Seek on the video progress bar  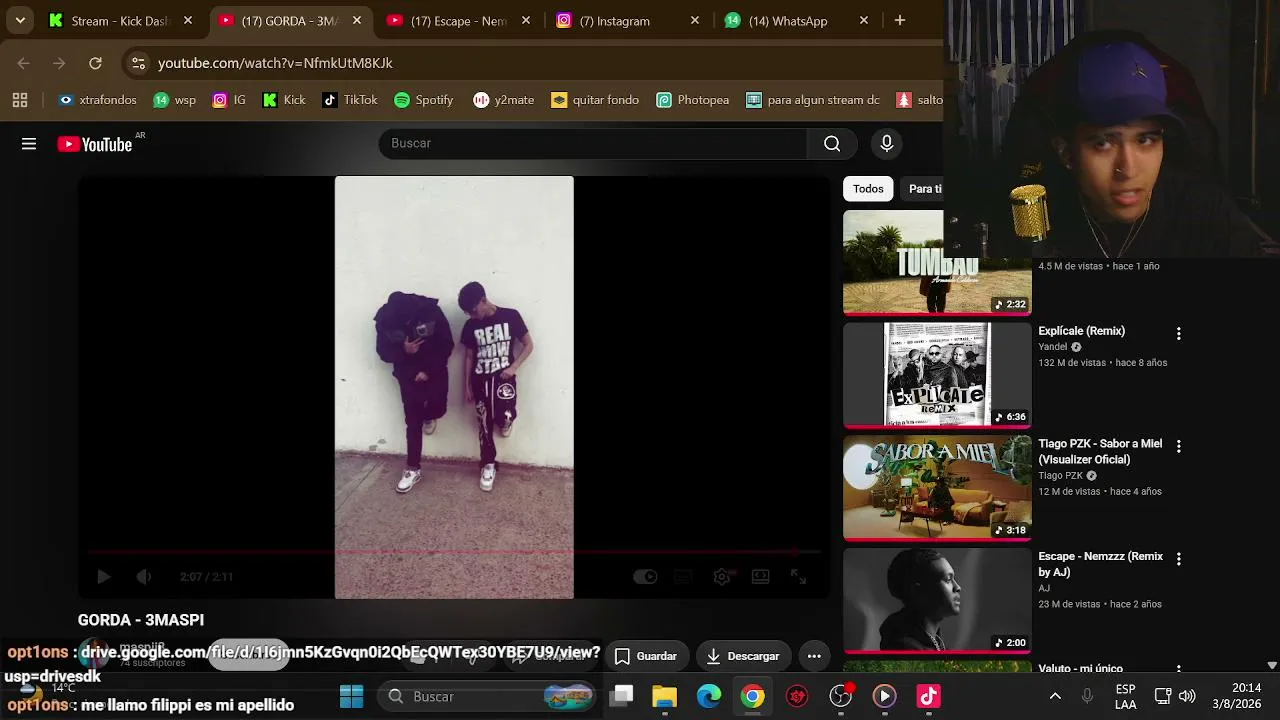[454, 551]
